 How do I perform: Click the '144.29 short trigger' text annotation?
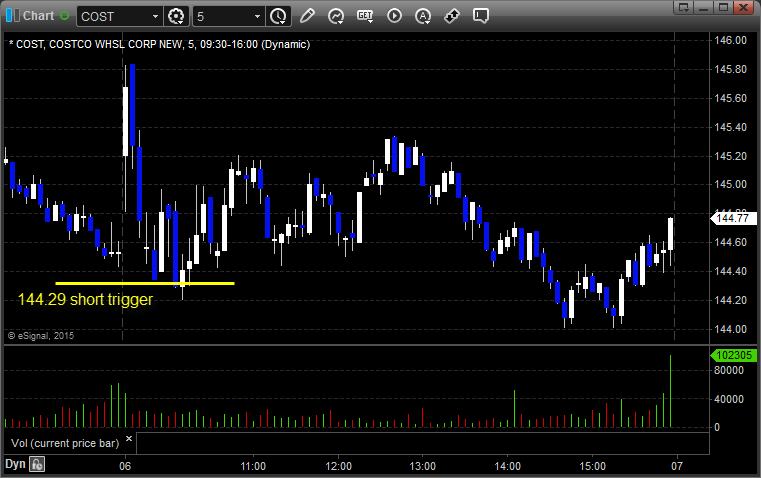tap(85, 299)
